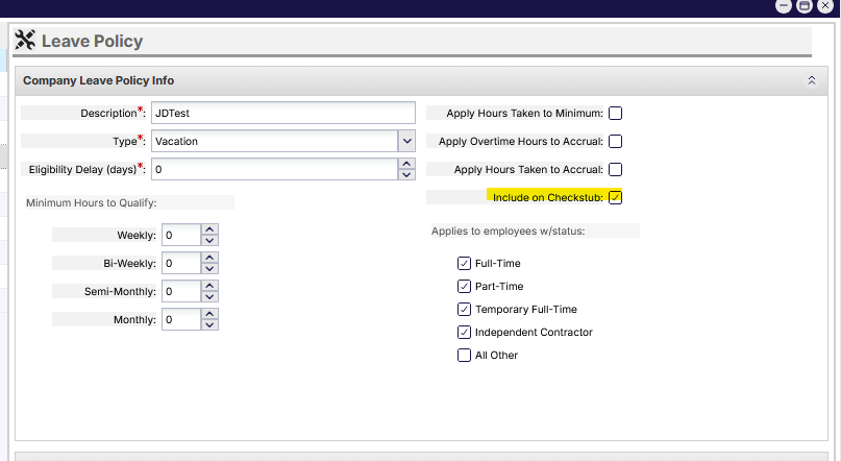The height and width of the screenshot is (461, 841).
Task: Uncheck Include on Checkstub checkbox
Action: point(615,197)
